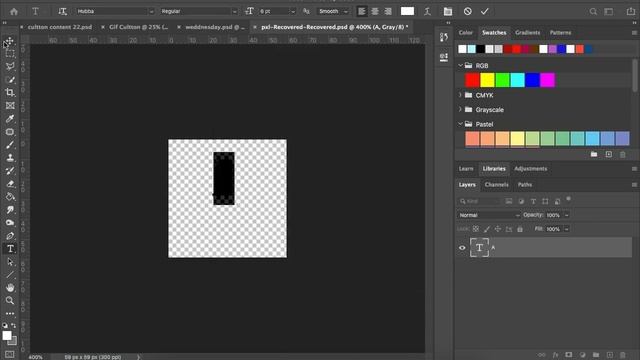The height and width of the screenshot is (360, 640).
Task: Toggle lock transparent pixels
Action: (x=476, y=229)
